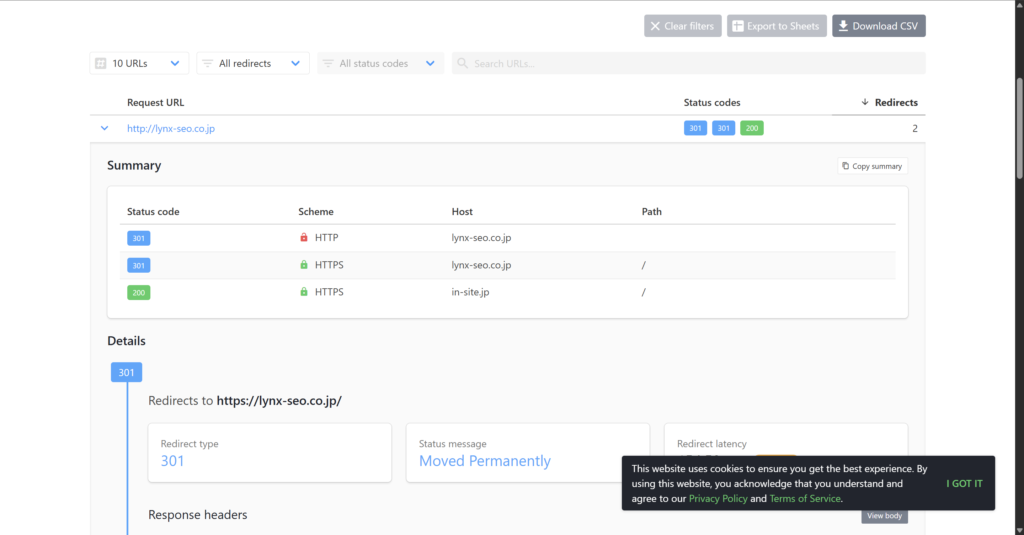Open the Terms of Service link
The height and width of the screenshot is (535, 1024).
(805, 498)
